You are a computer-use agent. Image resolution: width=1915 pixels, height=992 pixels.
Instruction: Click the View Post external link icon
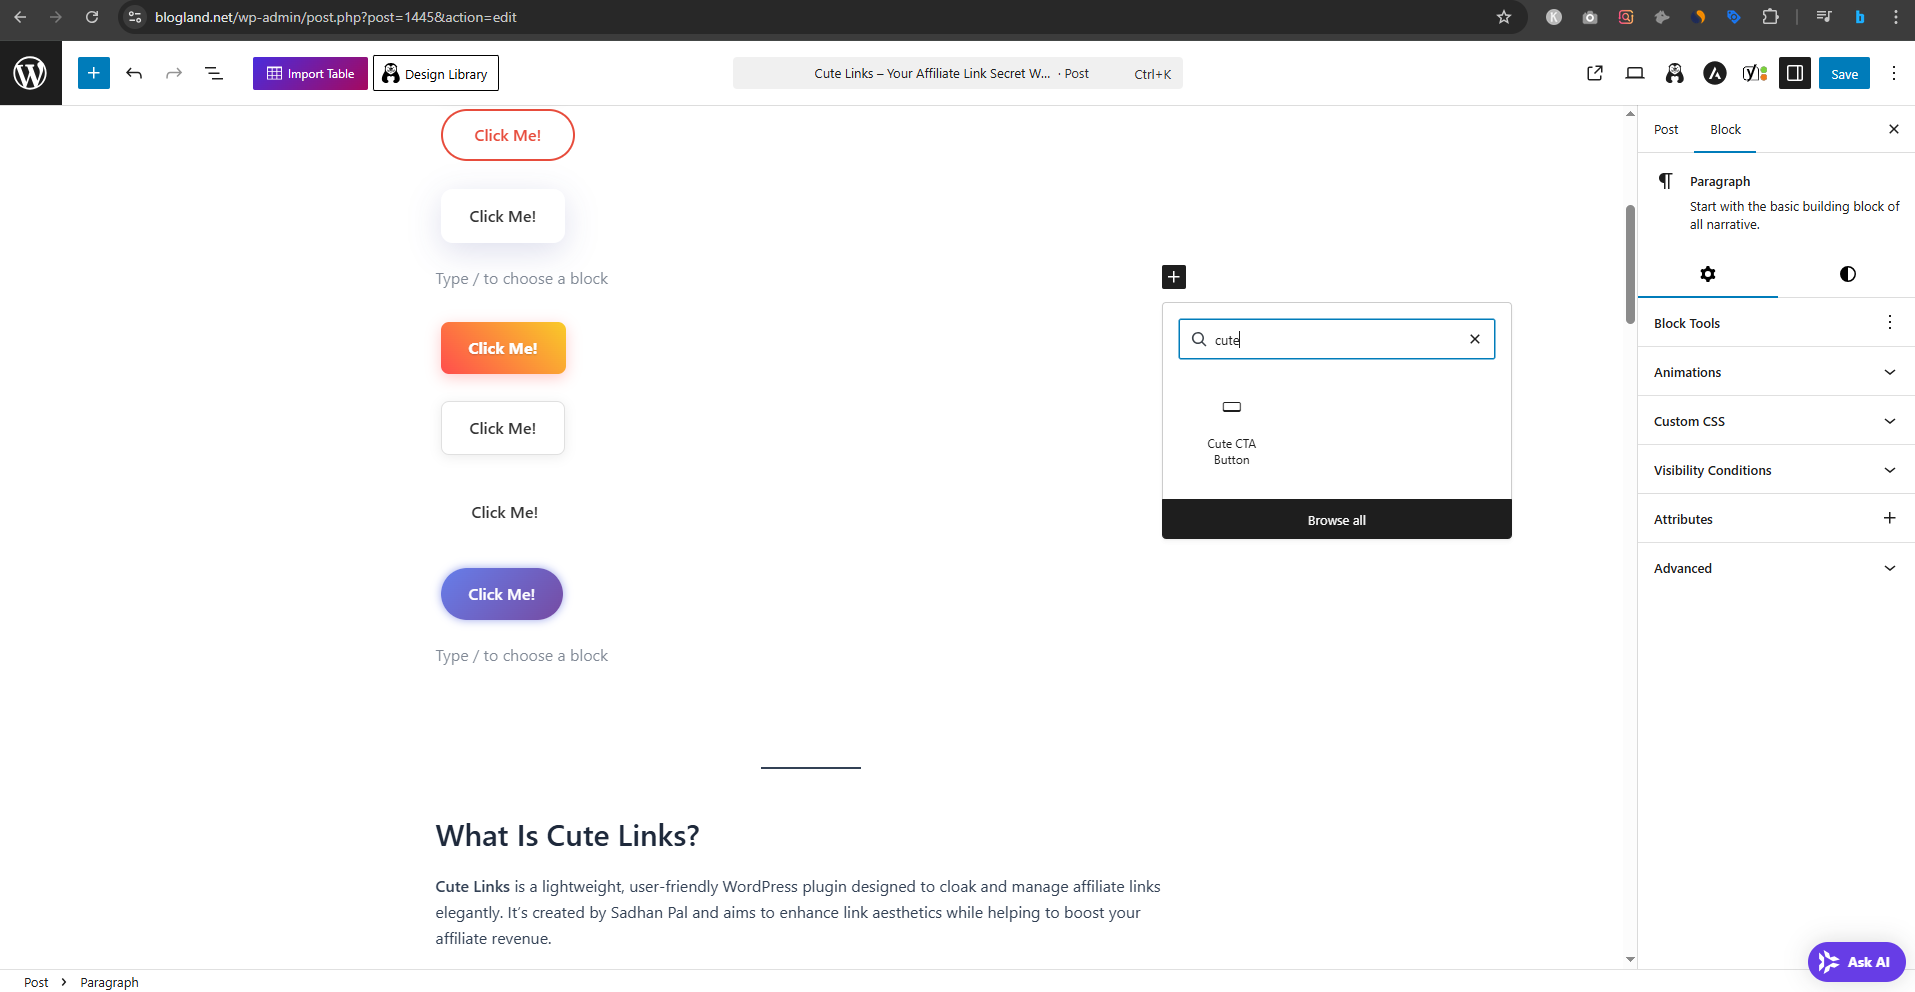[1595, 73]
